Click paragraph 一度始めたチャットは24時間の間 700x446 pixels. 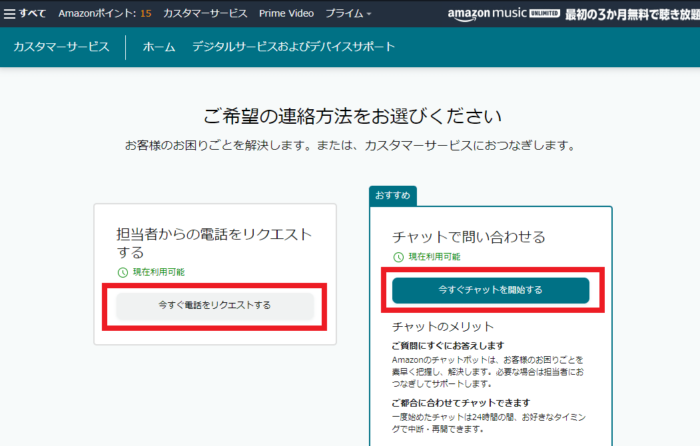489,423
